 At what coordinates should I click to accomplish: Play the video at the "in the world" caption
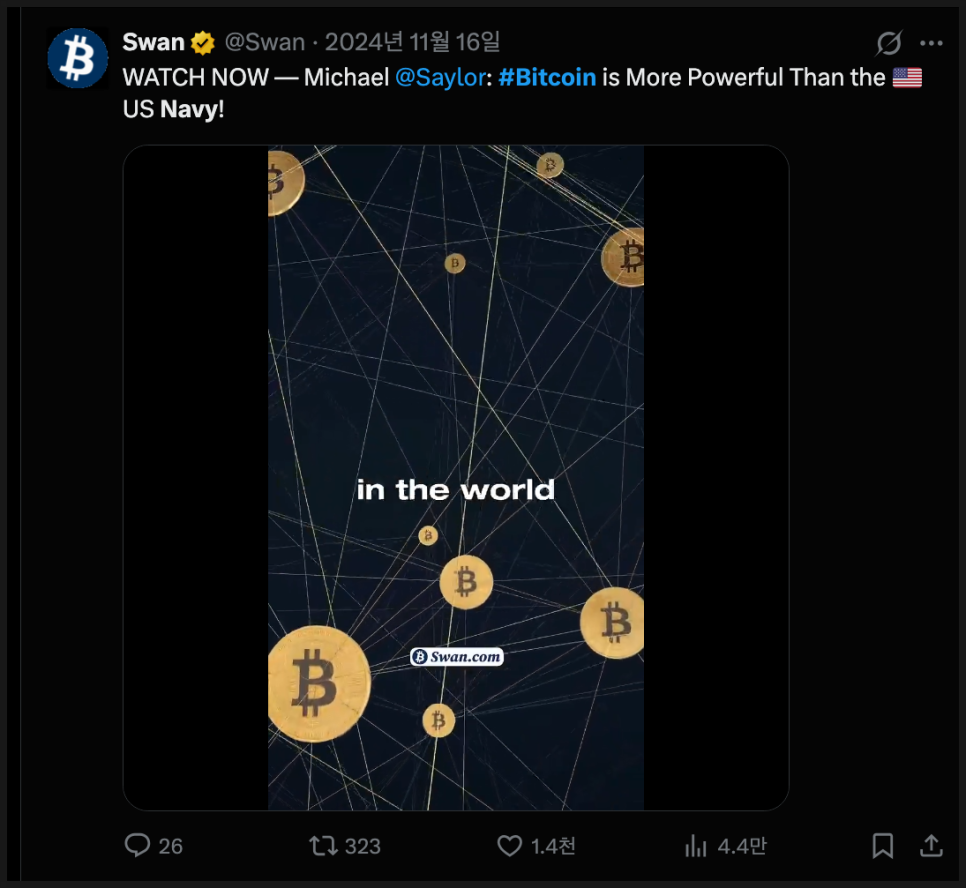[x=455, y=489]
